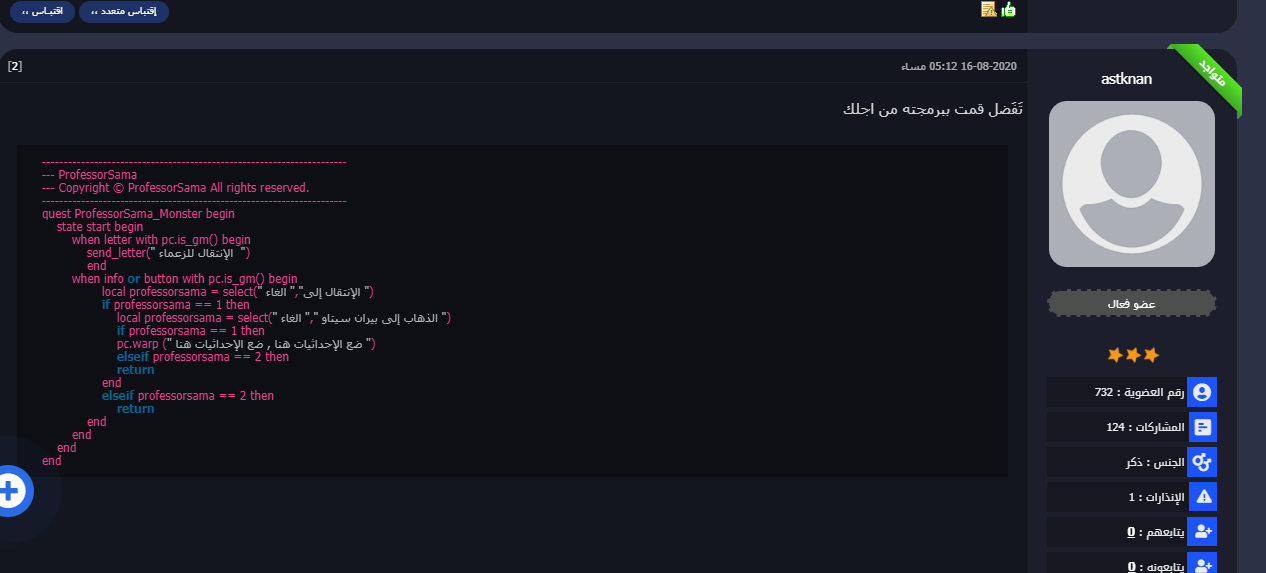Click the عضو فعال rank badge
Viewport: 1266px width, 573px height.
1132,303
